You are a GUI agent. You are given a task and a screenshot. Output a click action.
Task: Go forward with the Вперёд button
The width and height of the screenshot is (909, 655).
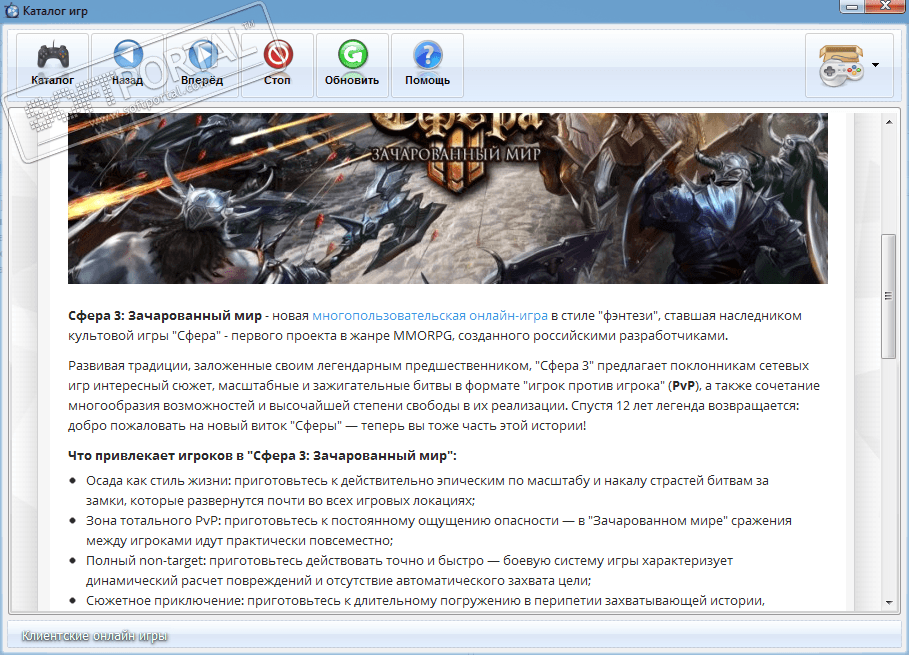202,64
